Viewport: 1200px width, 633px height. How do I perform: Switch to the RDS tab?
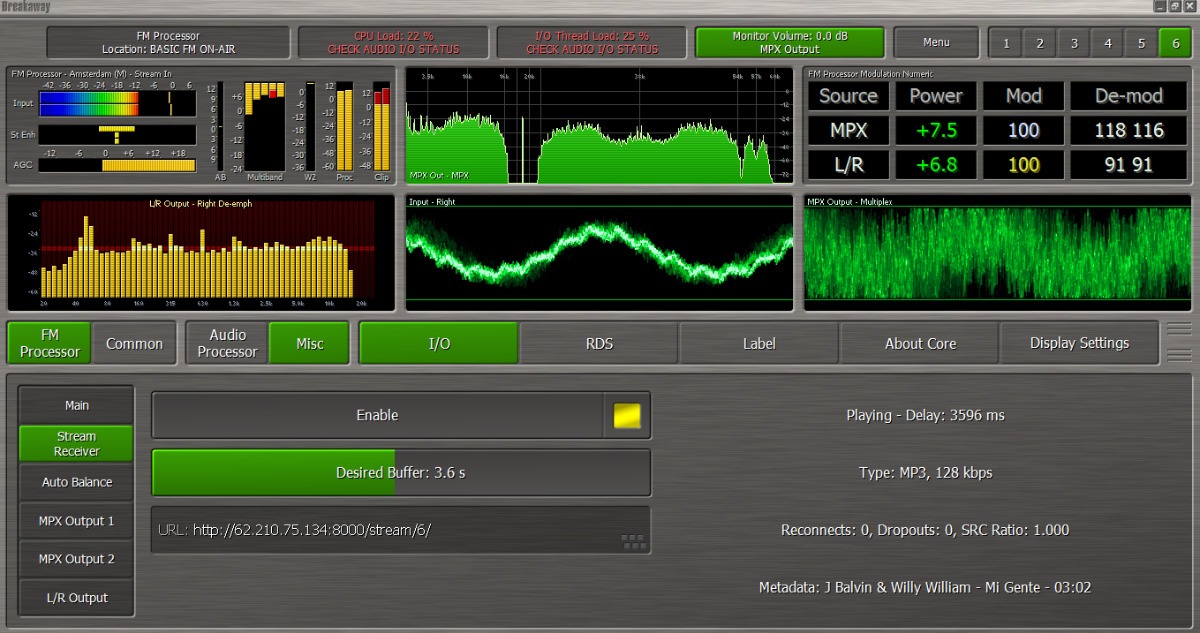(599, 343)
